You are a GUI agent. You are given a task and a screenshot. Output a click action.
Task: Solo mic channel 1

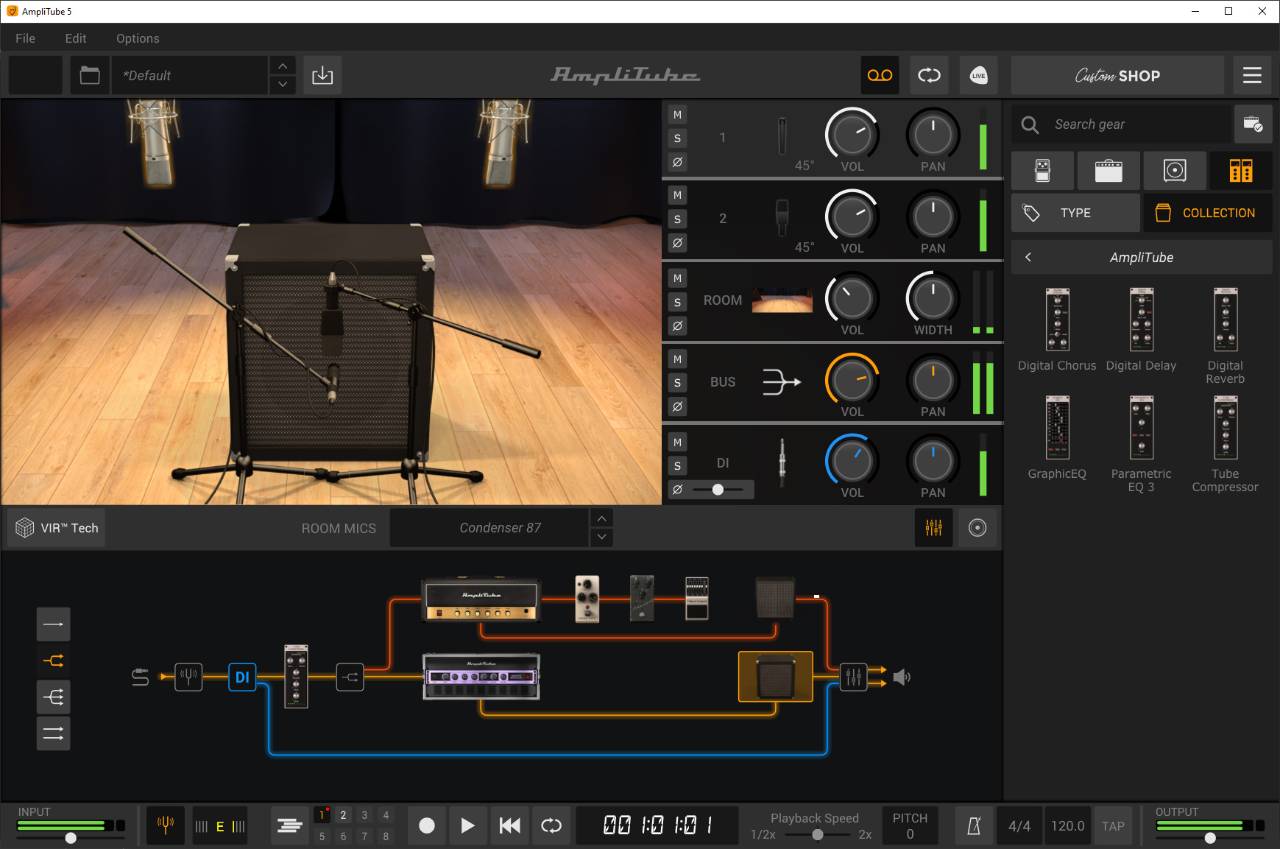pos(677,138)
